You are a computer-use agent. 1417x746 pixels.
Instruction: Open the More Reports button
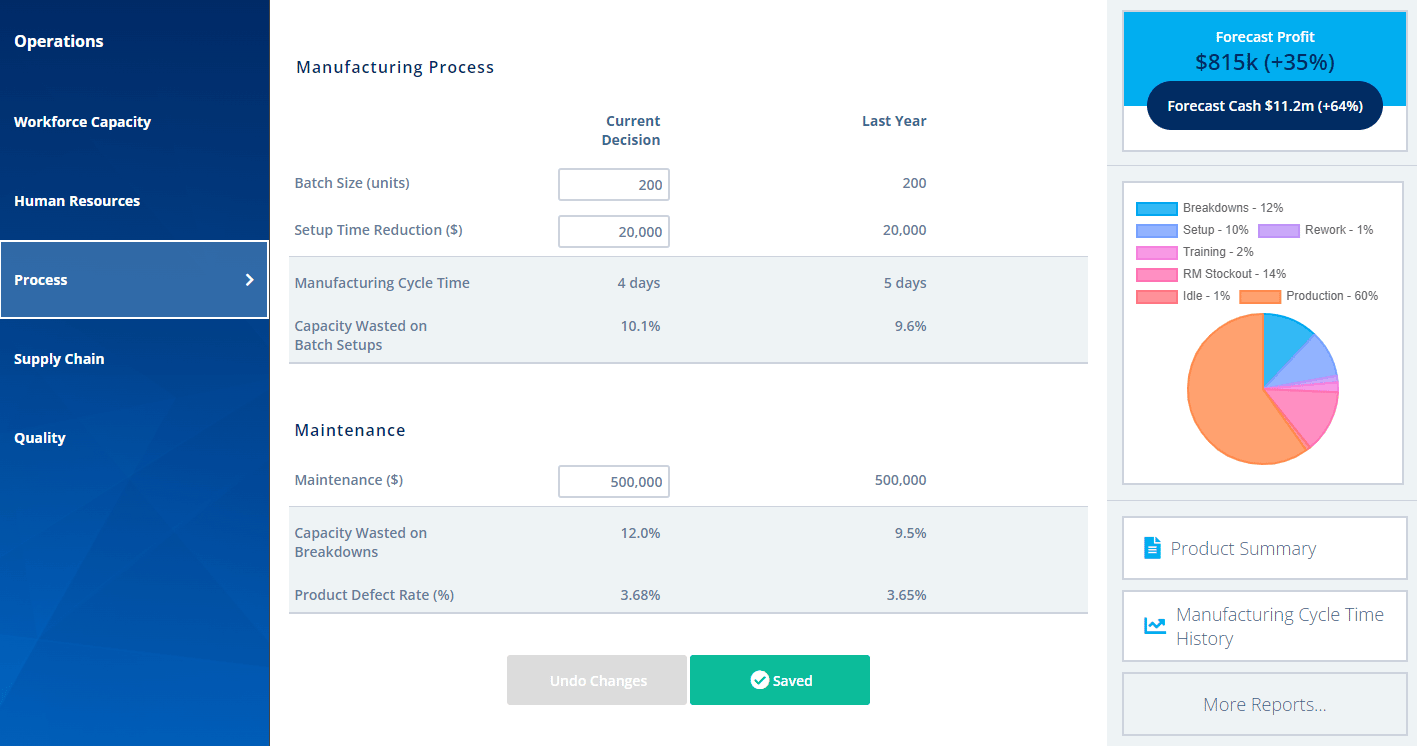(1264, 705)
